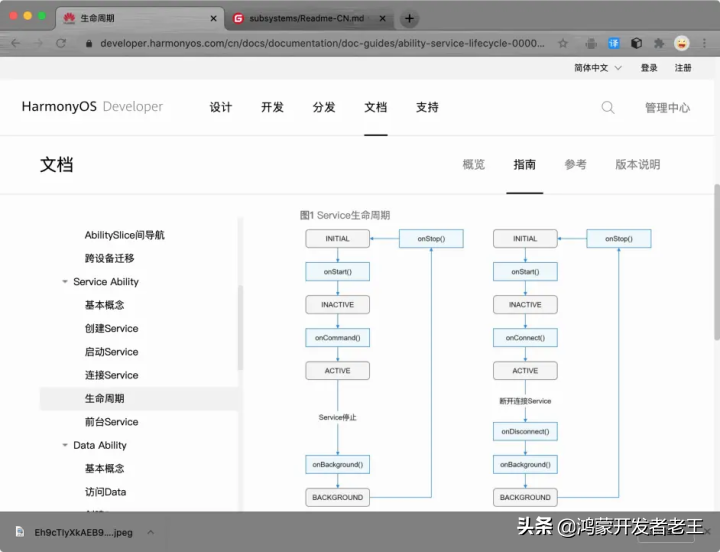Close the 生命周期 browser tab
This screenshot has height=552, width=720.
tap(214, 18)
